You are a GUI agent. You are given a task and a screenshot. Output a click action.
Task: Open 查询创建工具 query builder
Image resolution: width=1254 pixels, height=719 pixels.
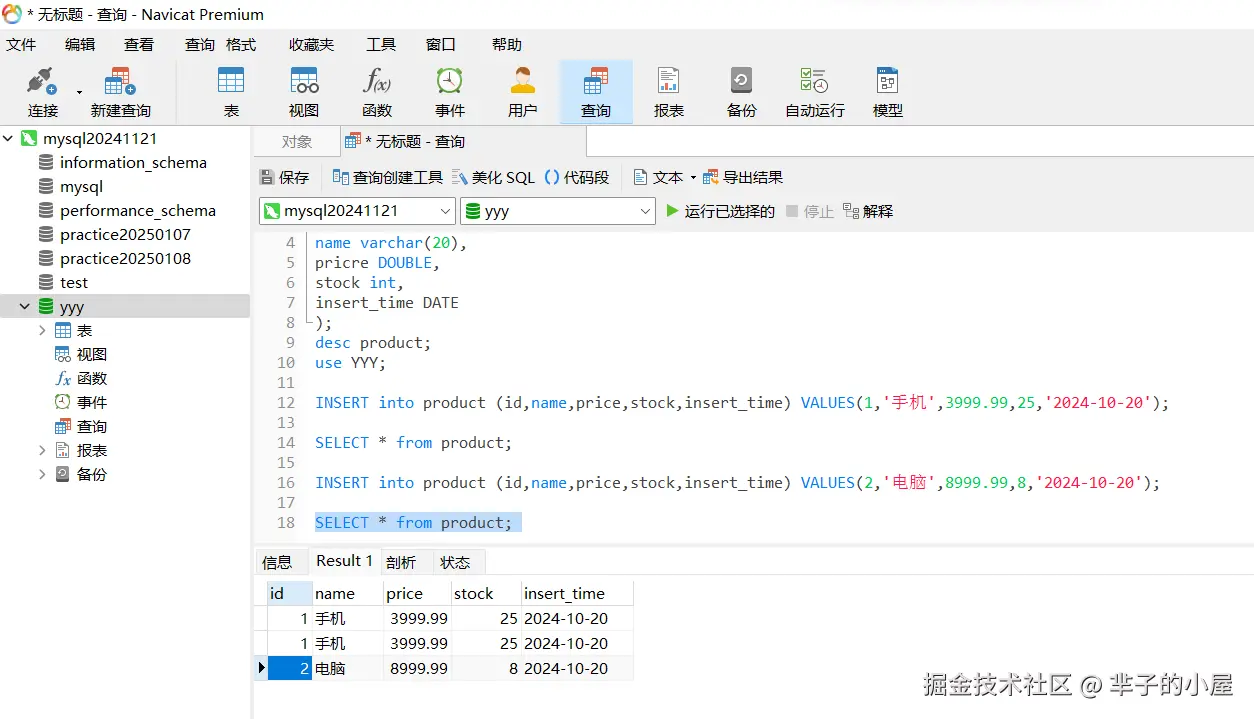(388, 177)
